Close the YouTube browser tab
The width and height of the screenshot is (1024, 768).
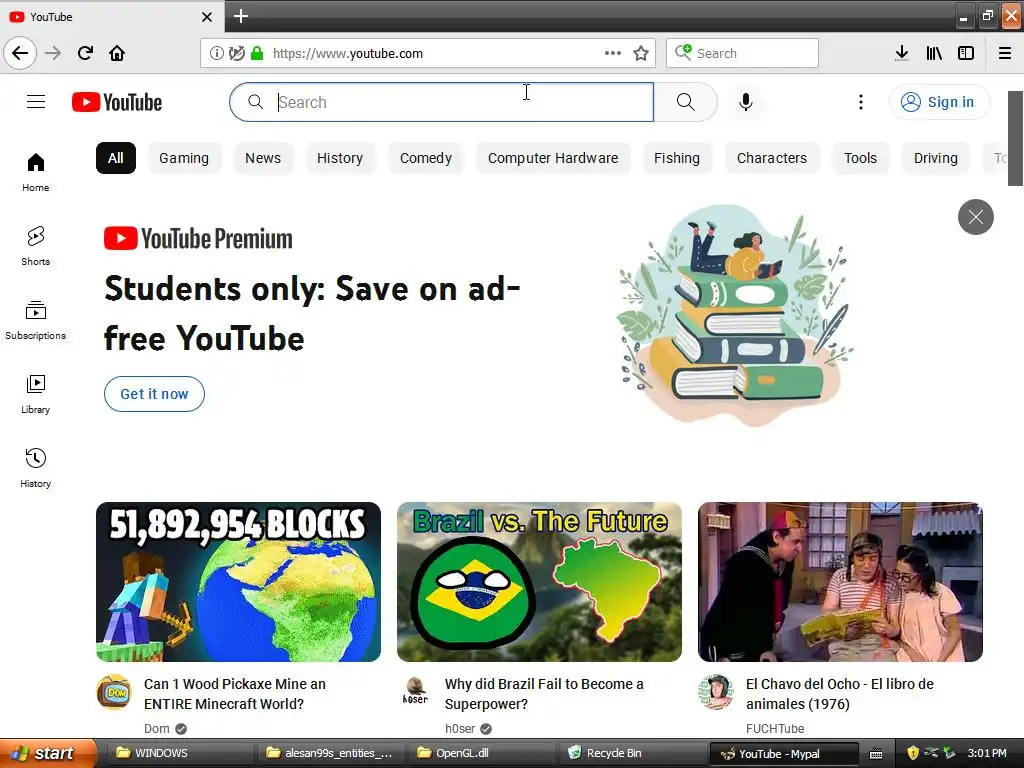point(206,17)
